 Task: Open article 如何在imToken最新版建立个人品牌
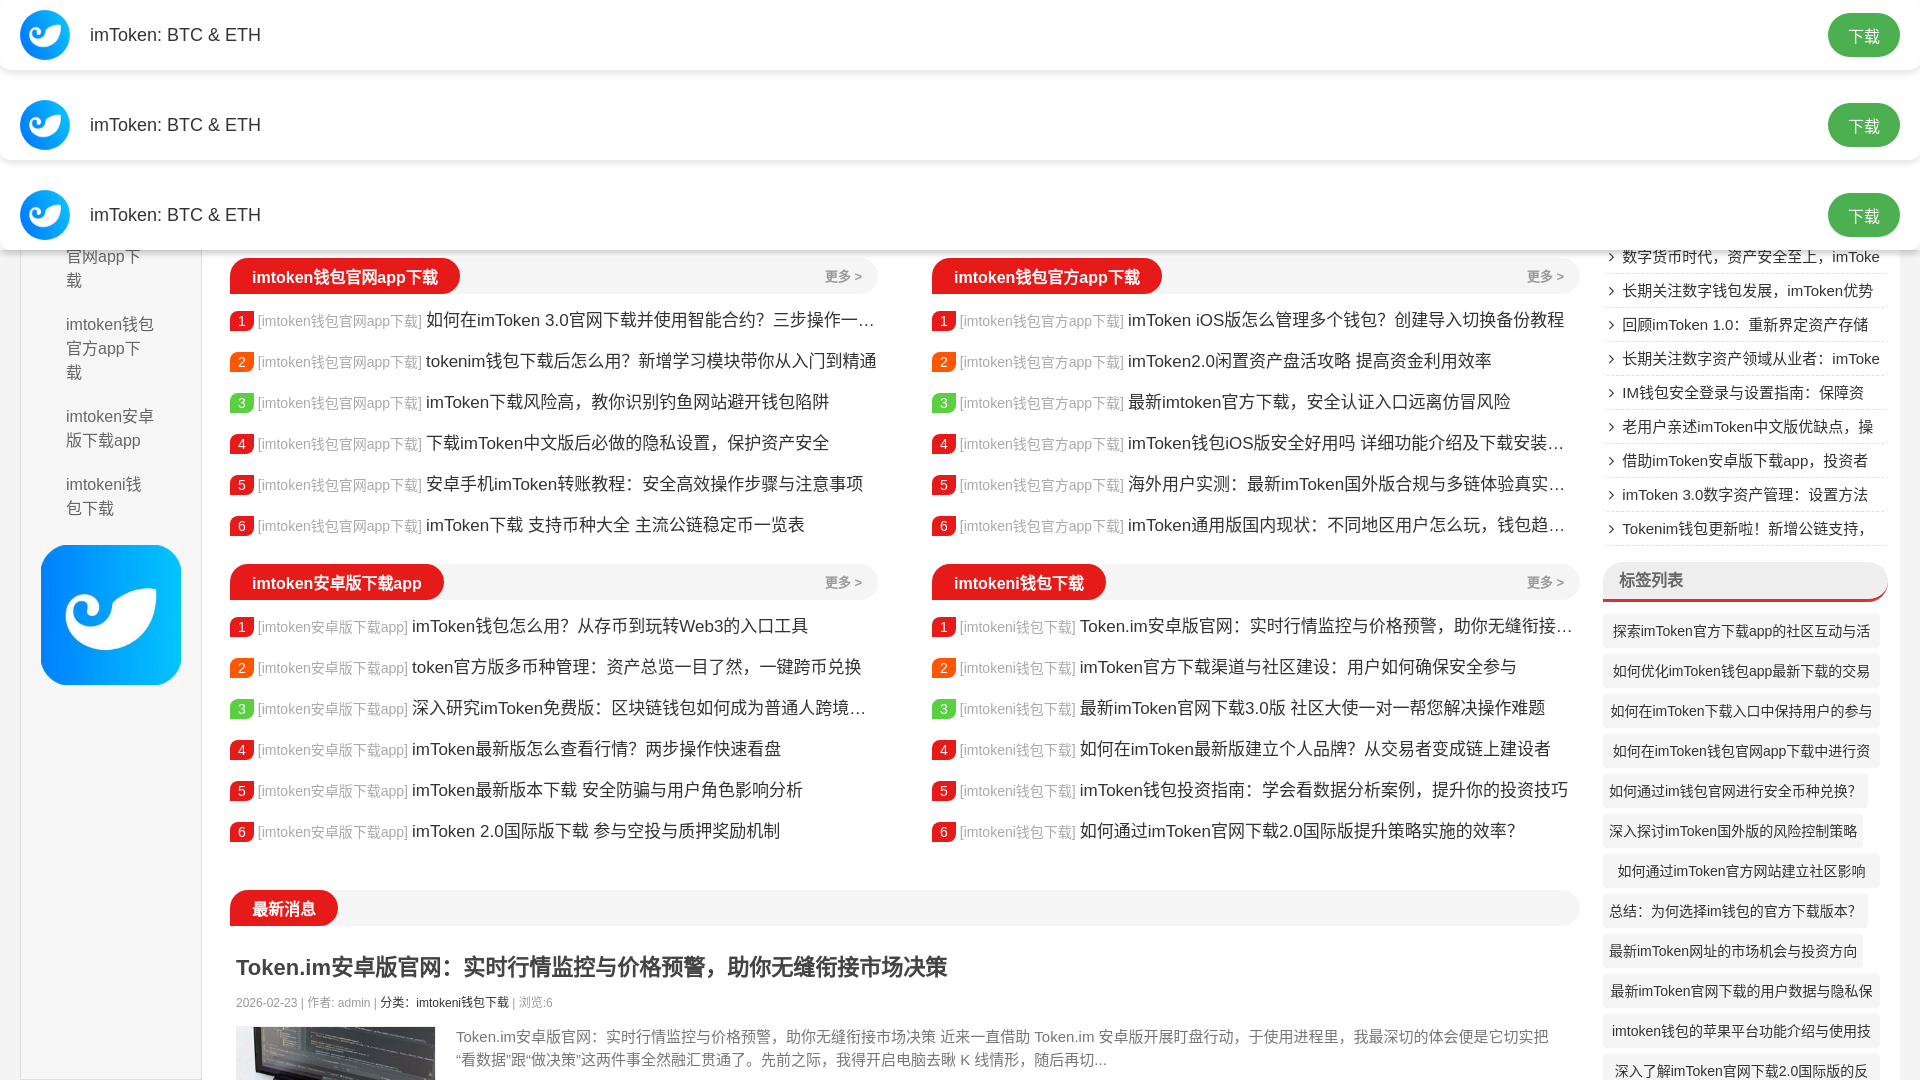(x=1315, y=749)
